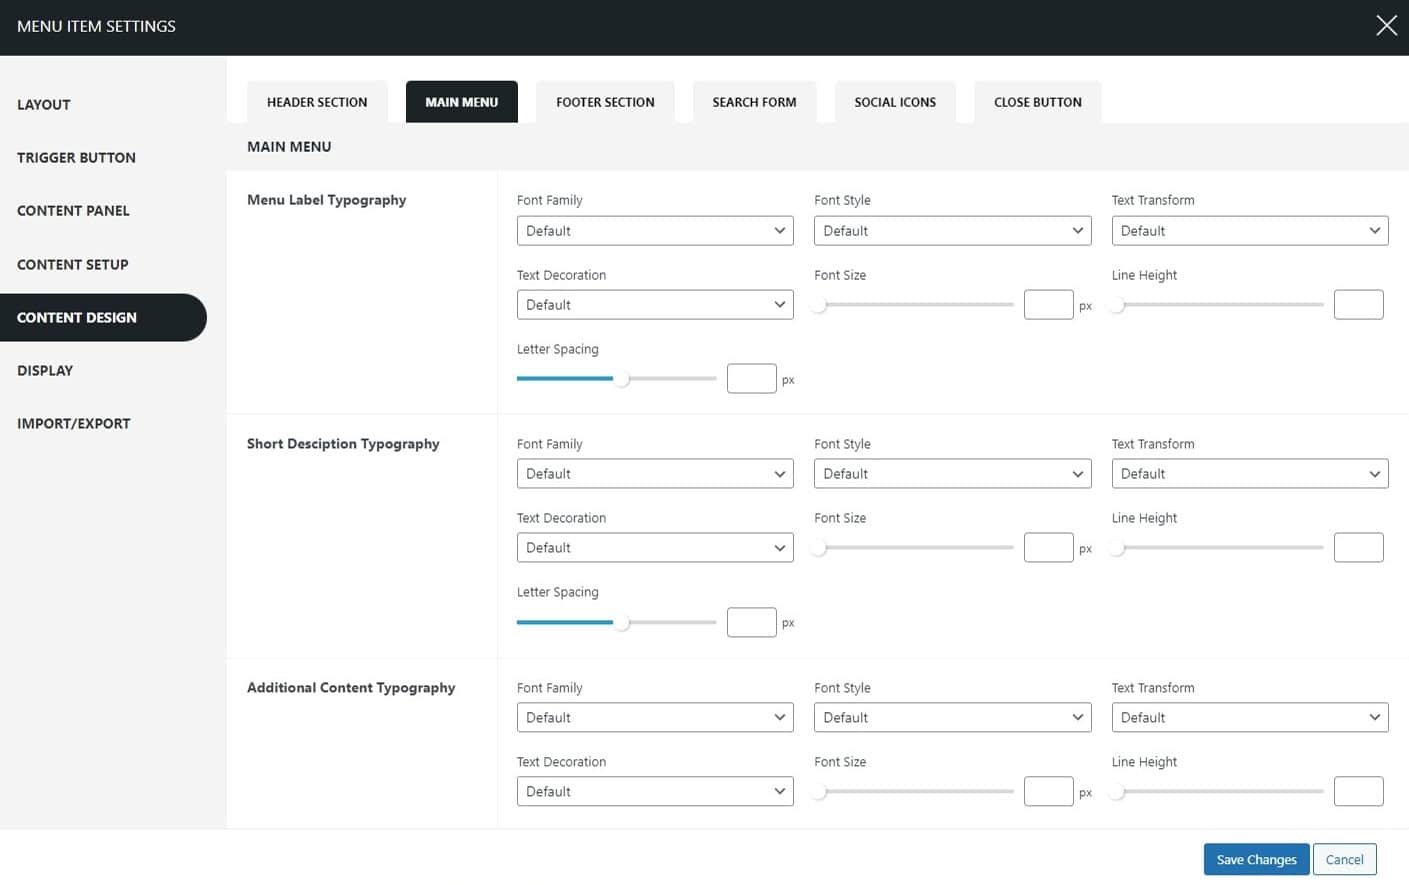Click the Save Changes button

[1256, 859]
